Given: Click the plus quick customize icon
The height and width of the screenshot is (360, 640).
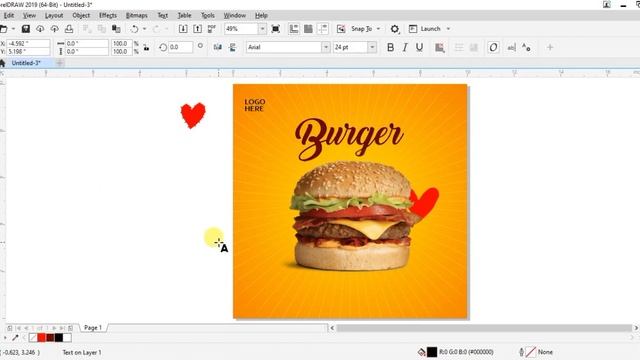Looking at the screenshot, I should (x=550, y=47).
